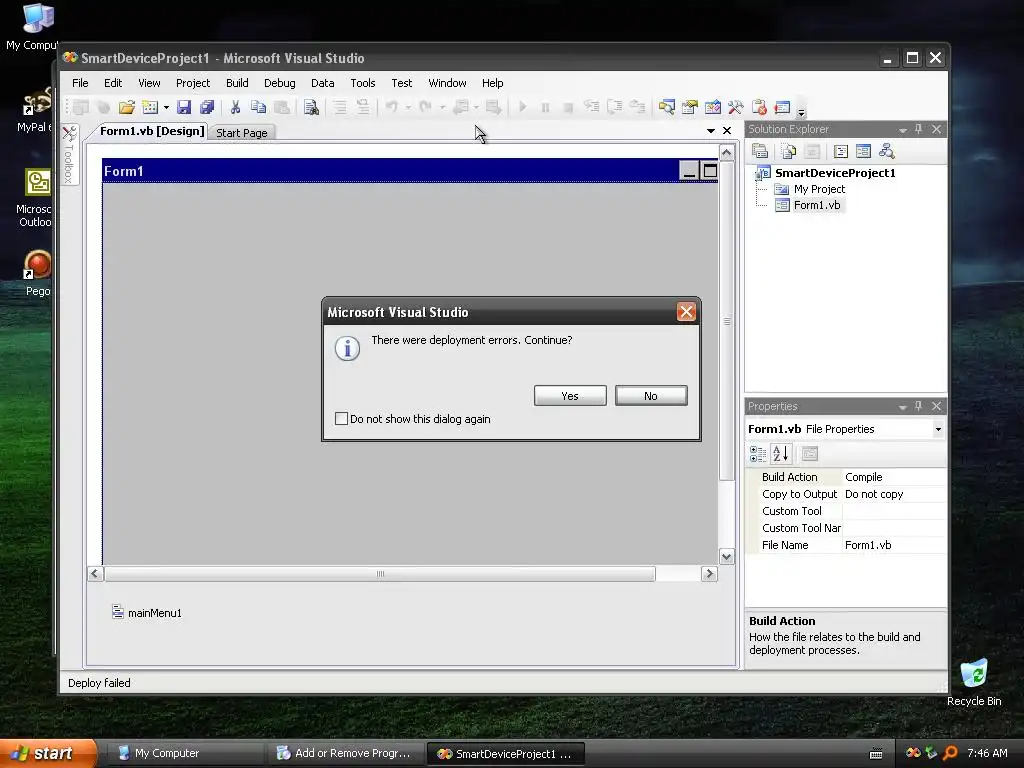Click the File Name value 'Form1.vb'
Image resolution: width=1024 pixels, height=768 pixels.
(868, 545)
